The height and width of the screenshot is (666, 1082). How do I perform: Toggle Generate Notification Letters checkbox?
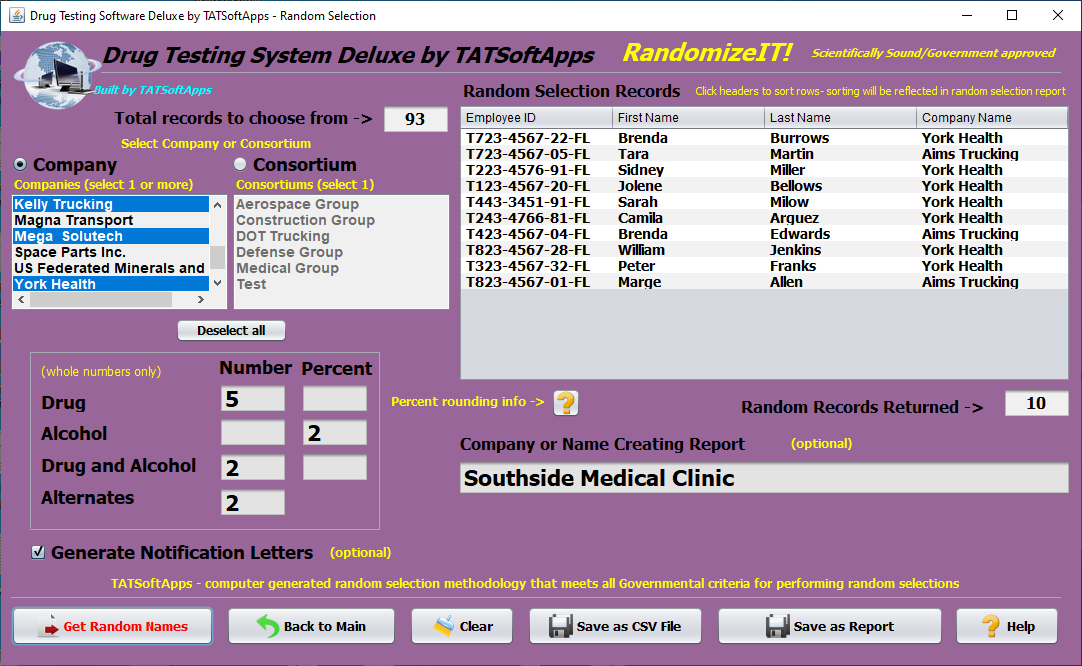(38, 552)
